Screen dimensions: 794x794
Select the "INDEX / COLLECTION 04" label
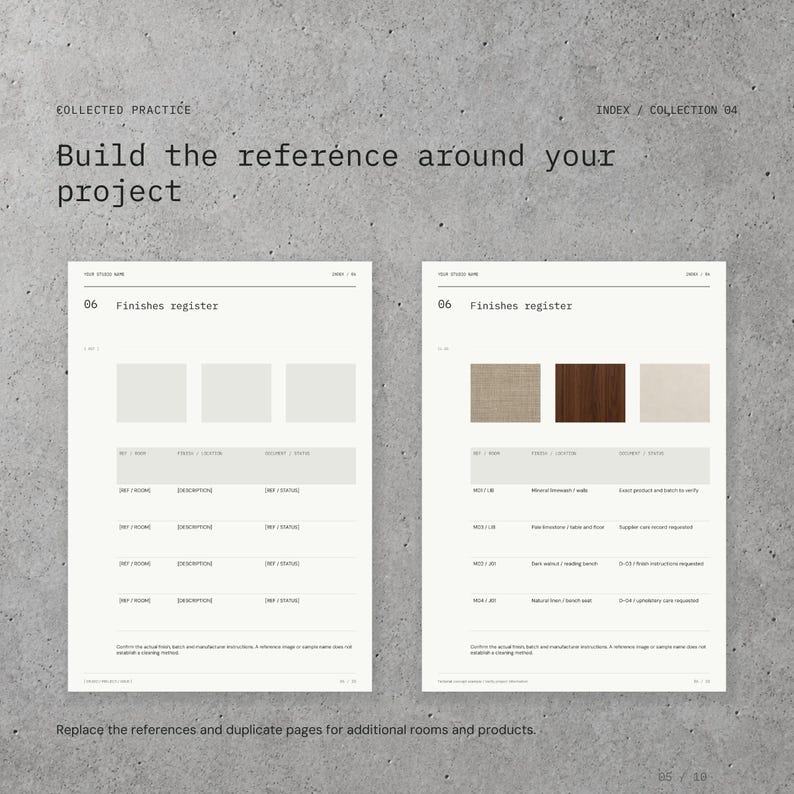(666, 110)
